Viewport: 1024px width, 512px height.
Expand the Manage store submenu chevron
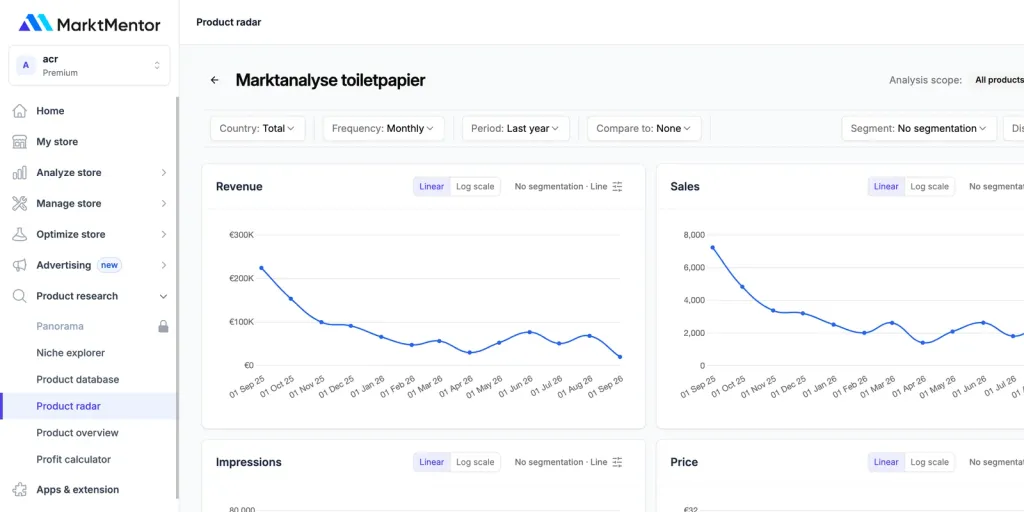coord(163,203)
